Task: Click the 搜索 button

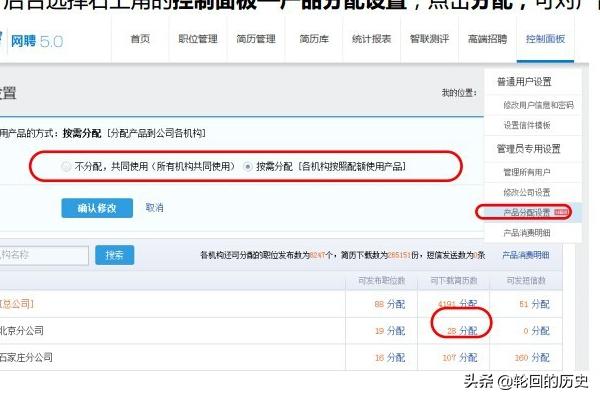Action: coord(115,255)
